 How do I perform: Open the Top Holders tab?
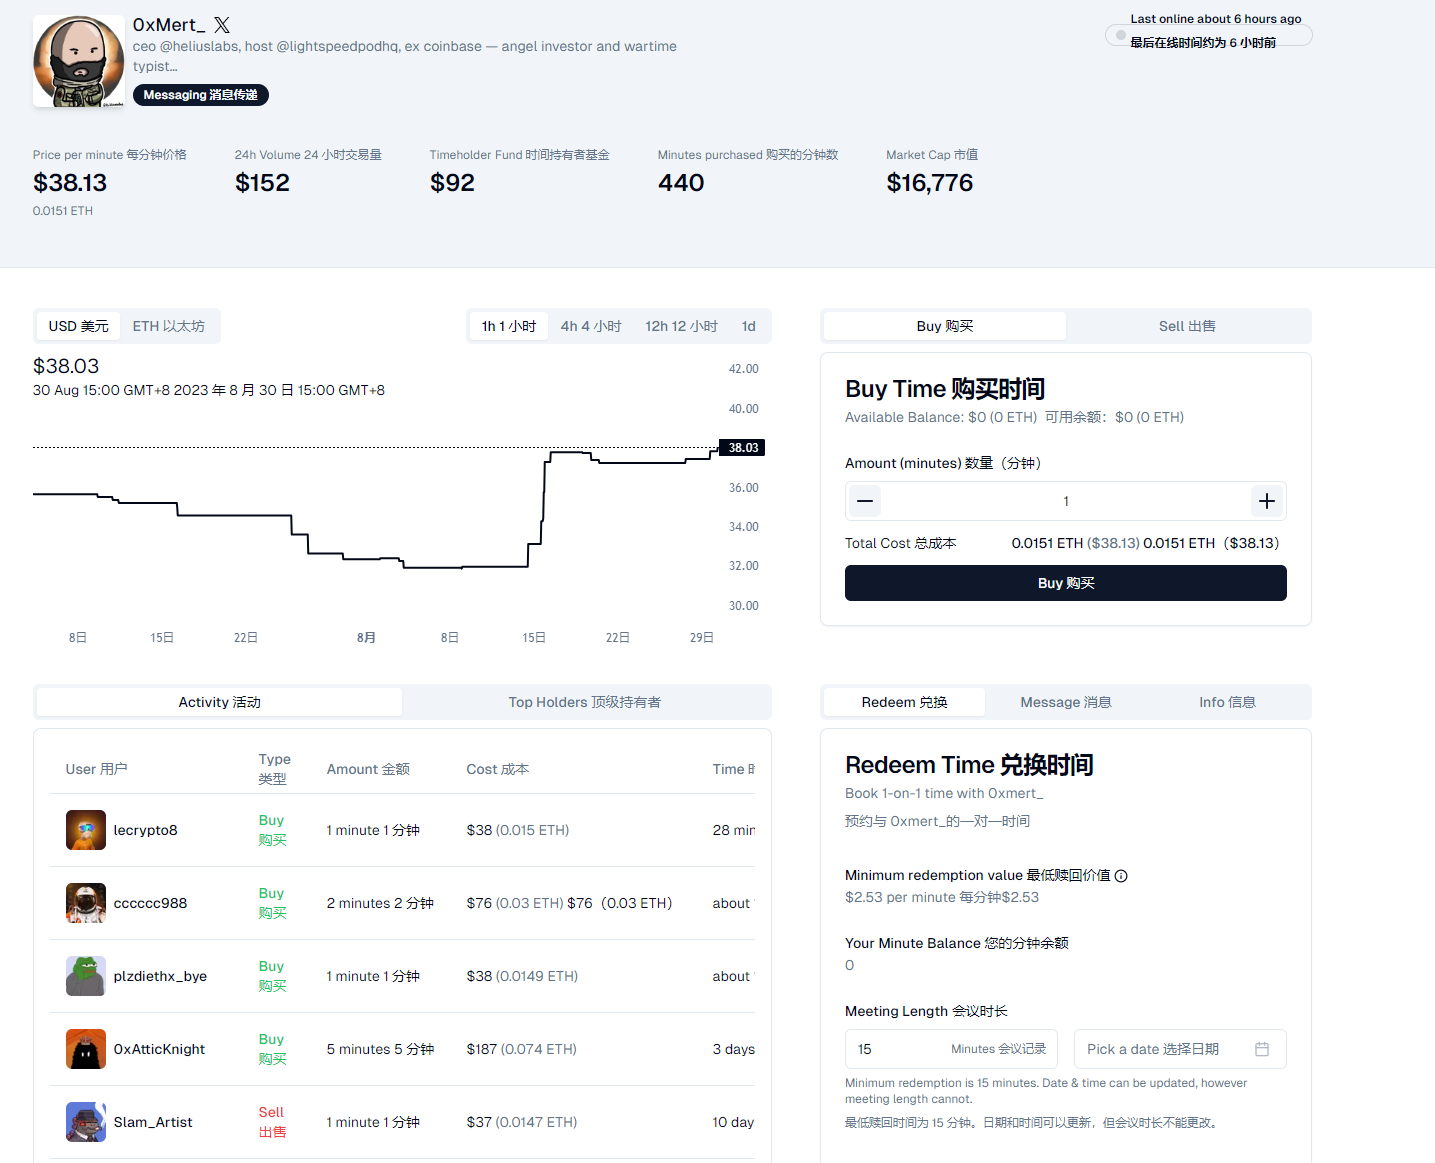pyautogui.click(x=584, y=702)
